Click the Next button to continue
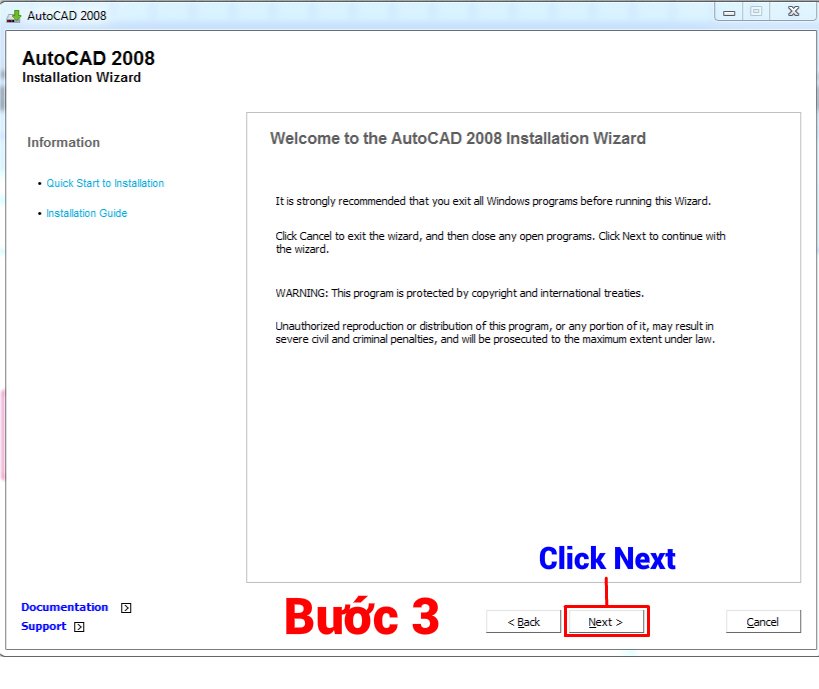Image resolution: width=819 pixels, height=689 pixels. point(606,622)
